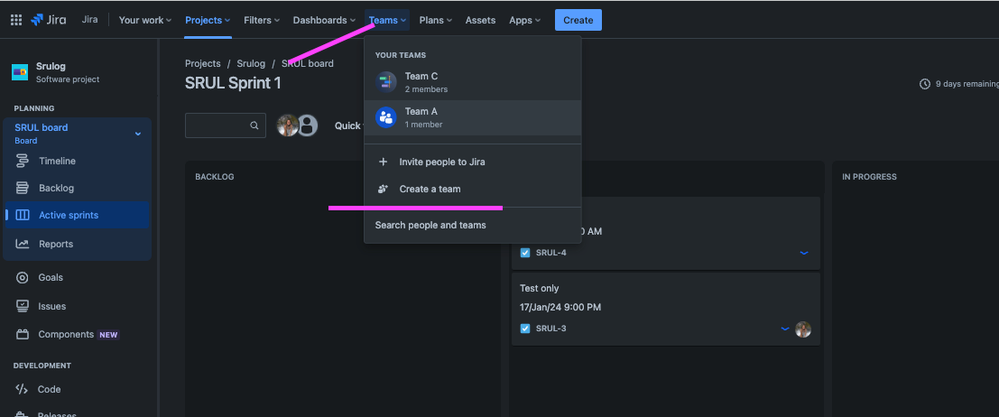
Task: Click the search magnifier icon in board filter
Action: tap(254, 125)
